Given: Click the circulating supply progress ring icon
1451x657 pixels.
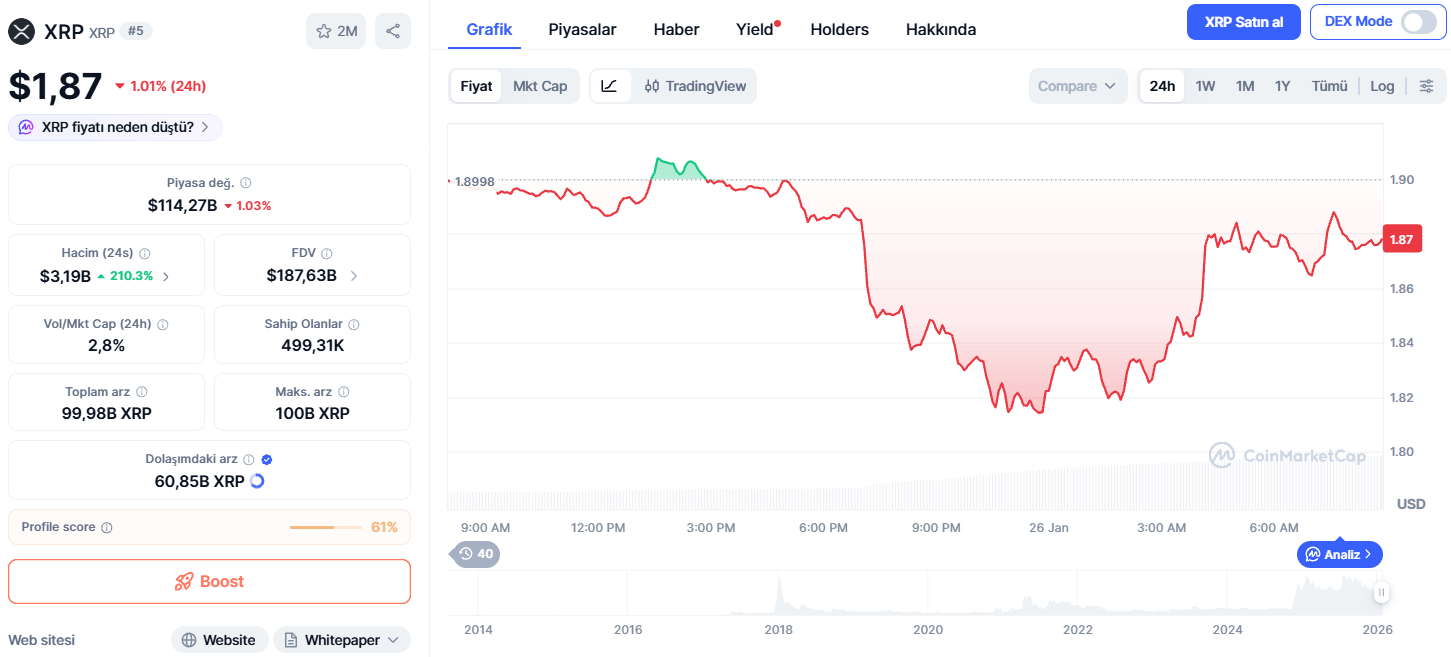Looking at the screenshot, I should click(257, 481).
